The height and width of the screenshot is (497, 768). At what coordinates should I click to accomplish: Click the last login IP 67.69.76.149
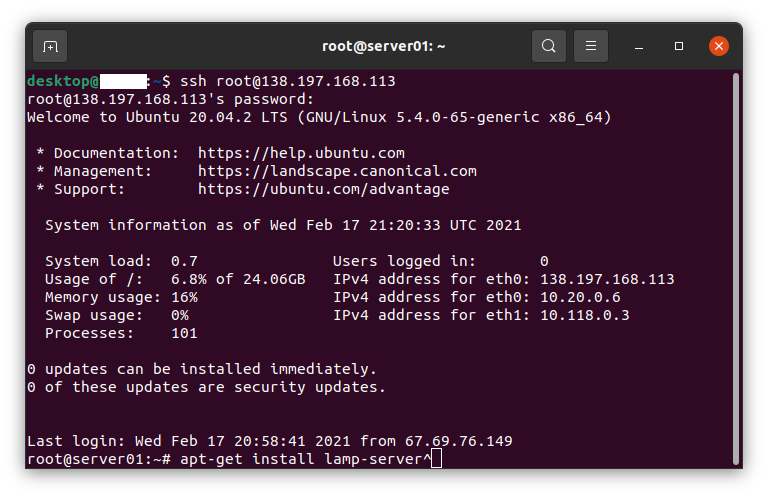click(458, 441)
